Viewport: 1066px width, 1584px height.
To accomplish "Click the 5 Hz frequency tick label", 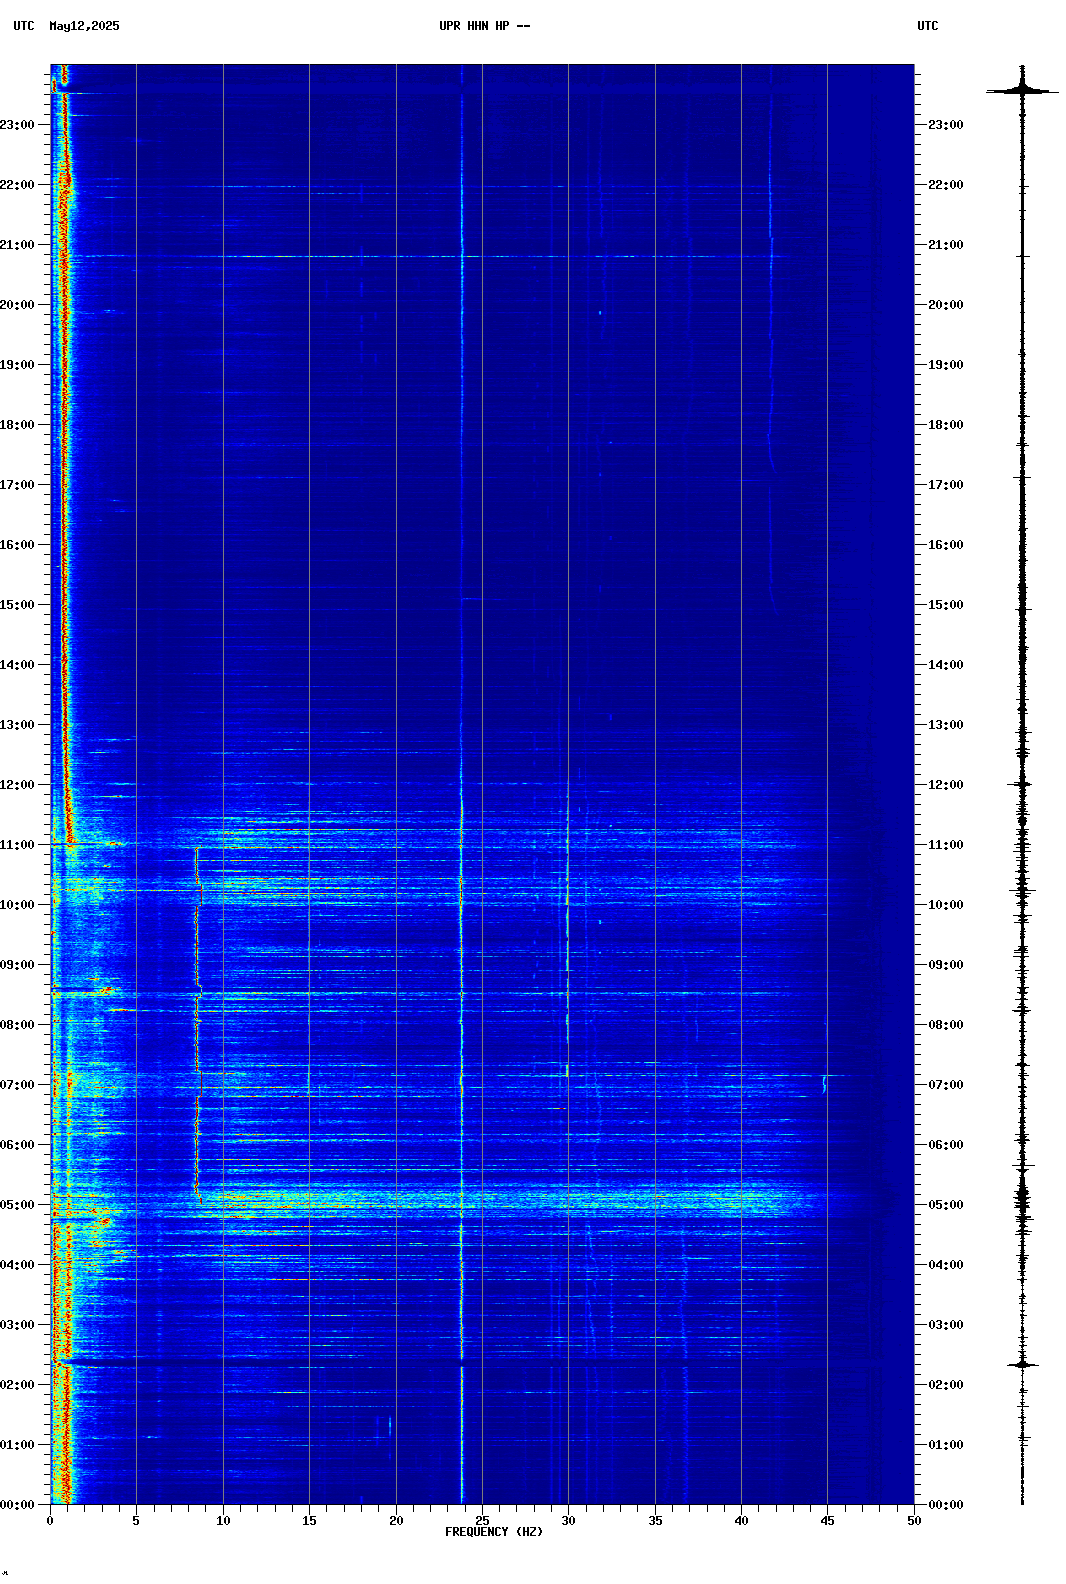I will coord(136,1521).
